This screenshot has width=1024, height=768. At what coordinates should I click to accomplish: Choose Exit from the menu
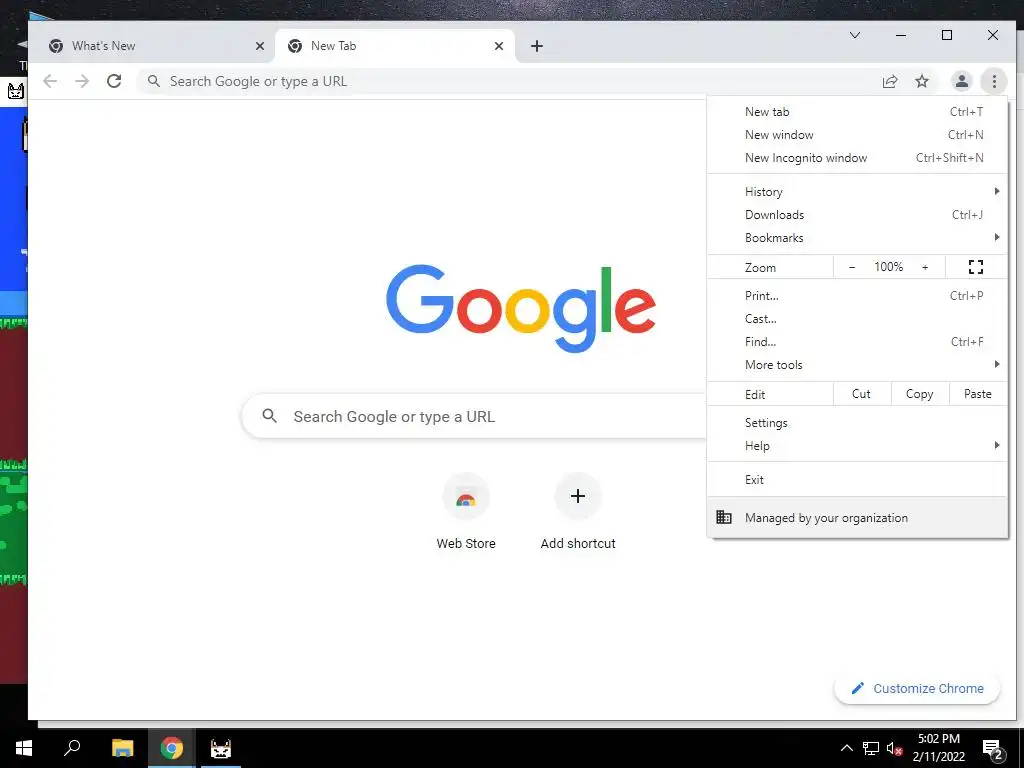(857, 479)
